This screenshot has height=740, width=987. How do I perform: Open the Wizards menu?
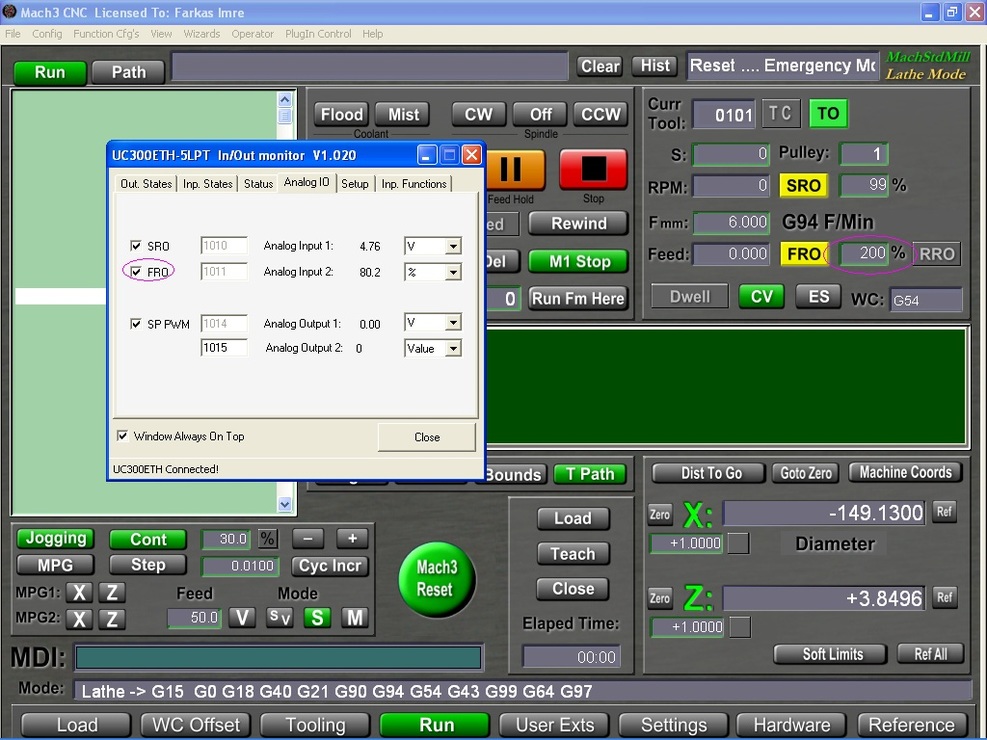pyautogui.click(x=201, y=34)
